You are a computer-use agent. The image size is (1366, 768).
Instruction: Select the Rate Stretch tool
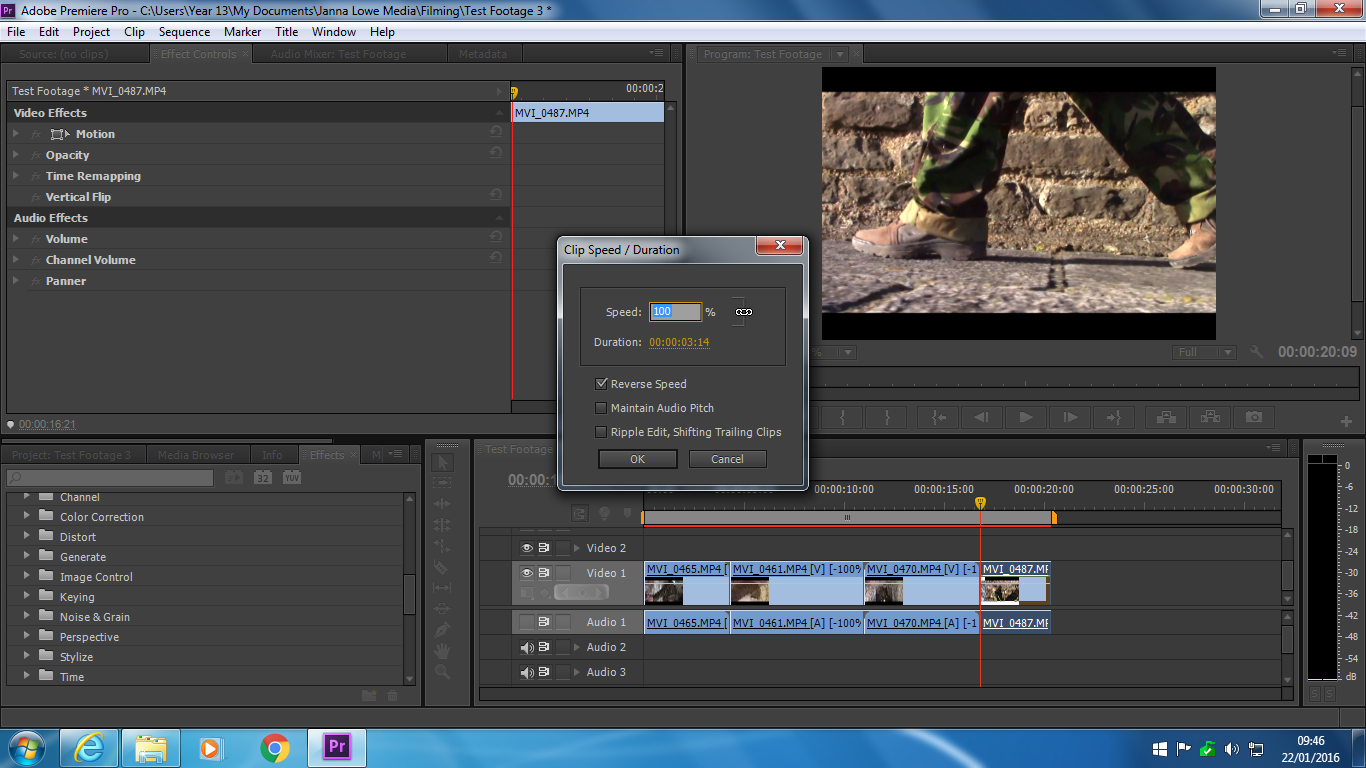pos(443,546)
